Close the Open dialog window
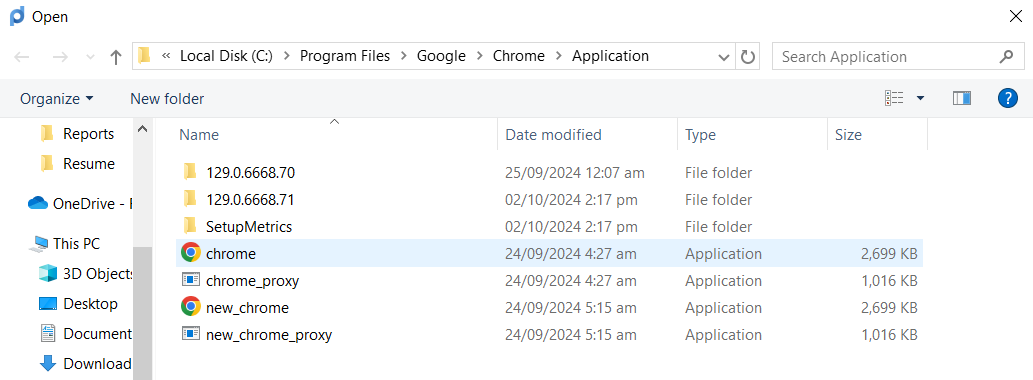The width and height of the screenshot is (1033, 380). click(1016, 16)
